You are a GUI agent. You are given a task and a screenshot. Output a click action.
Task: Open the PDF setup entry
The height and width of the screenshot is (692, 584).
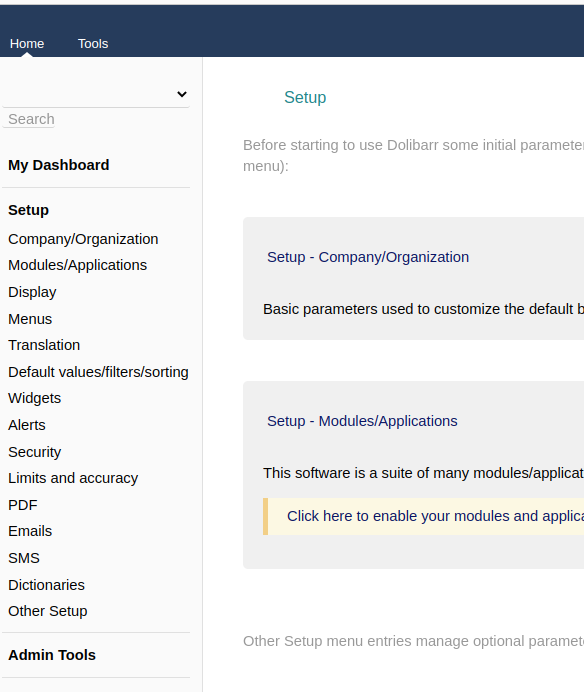pyautogui.click(x=23, y=505)
